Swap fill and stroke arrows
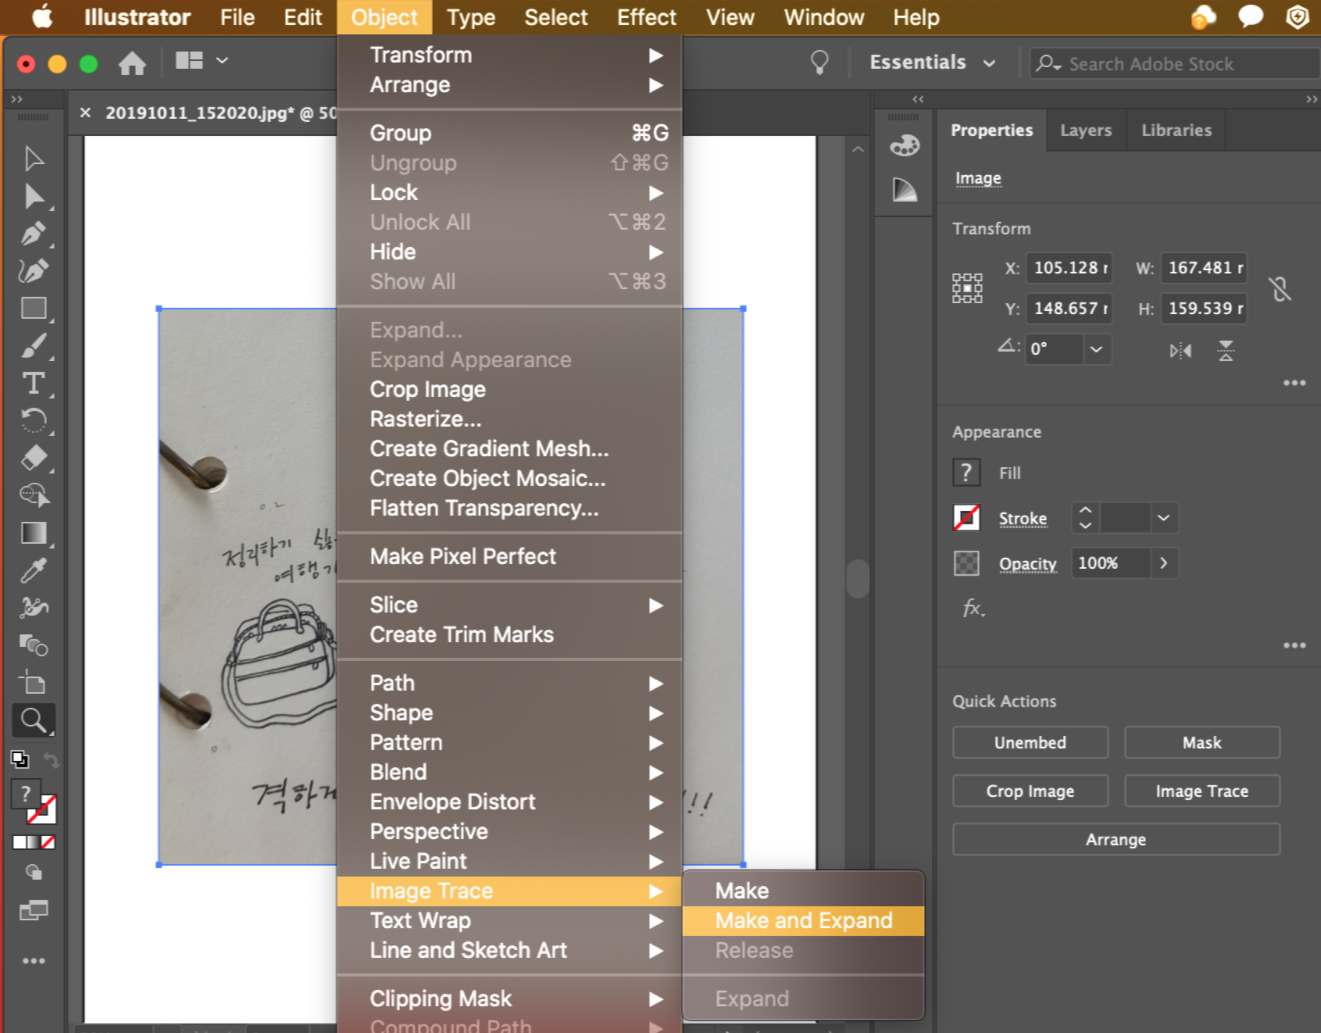 tap(51, 761)
